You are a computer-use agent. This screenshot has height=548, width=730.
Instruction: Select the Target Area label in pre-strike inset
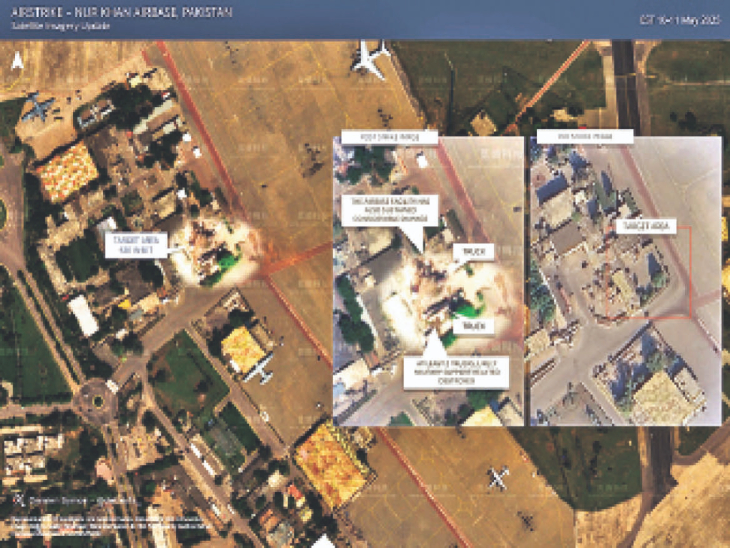point(639,227)
